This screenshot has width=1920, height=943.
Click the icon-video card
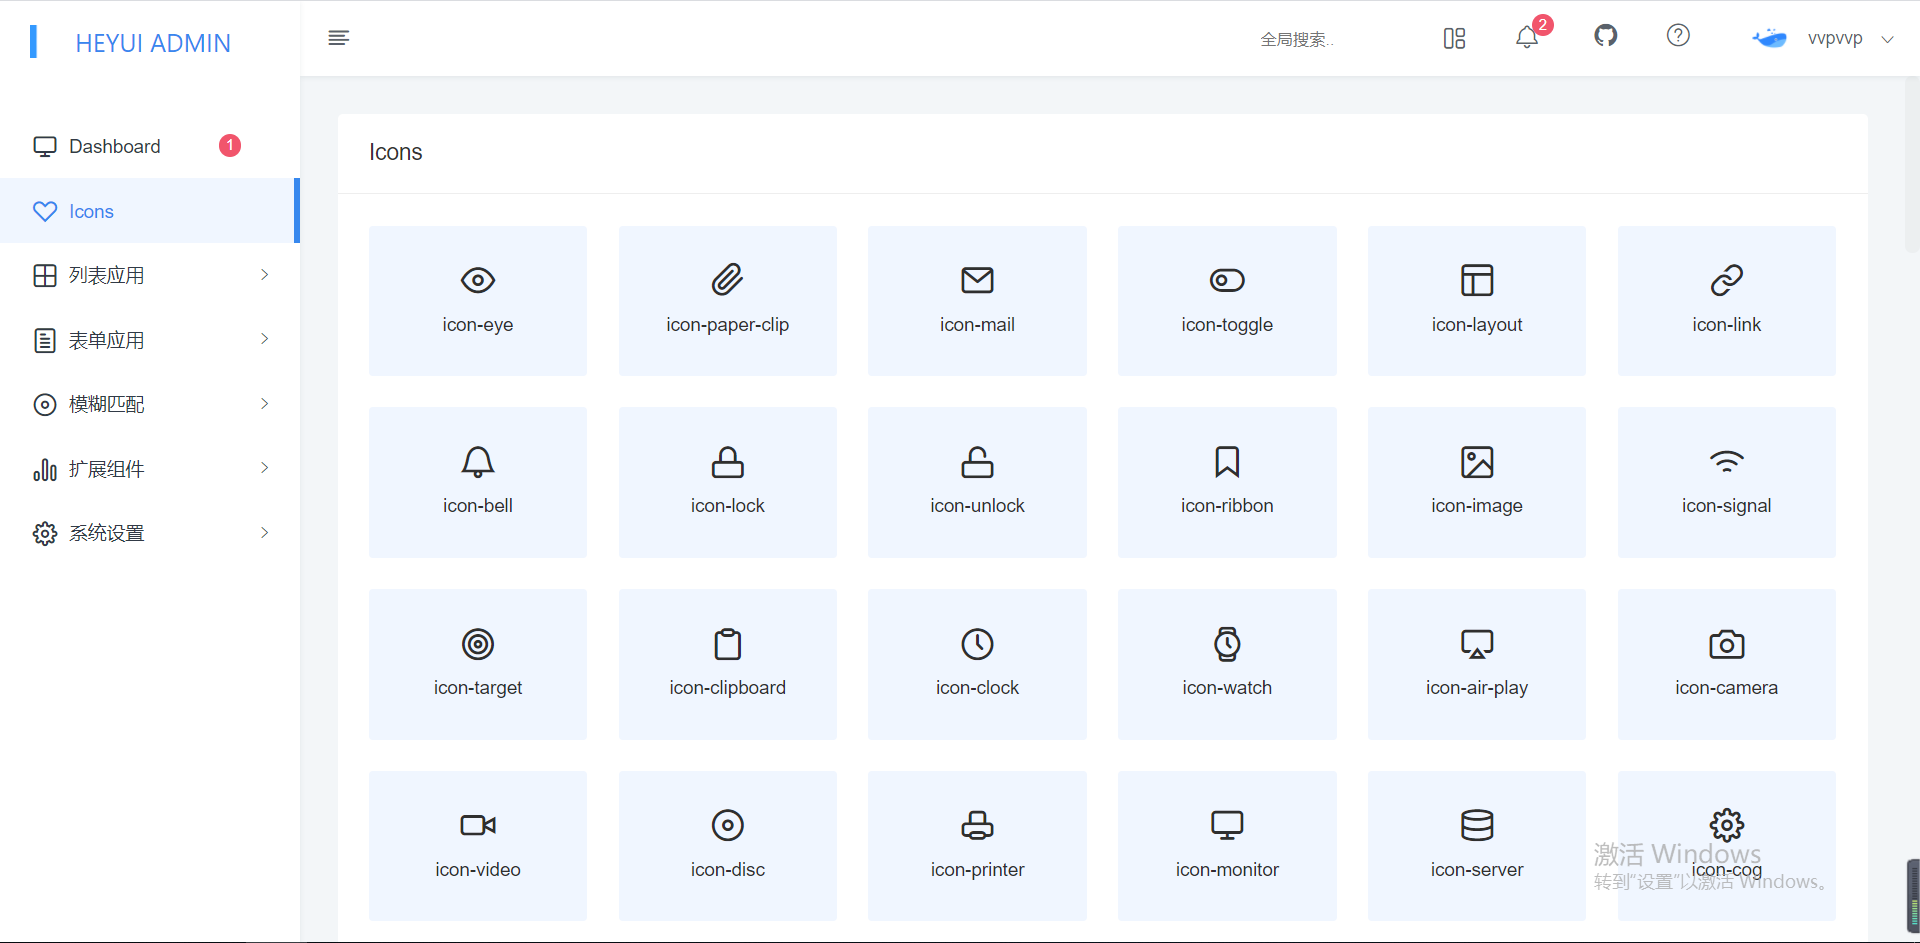tap(478, 846)
